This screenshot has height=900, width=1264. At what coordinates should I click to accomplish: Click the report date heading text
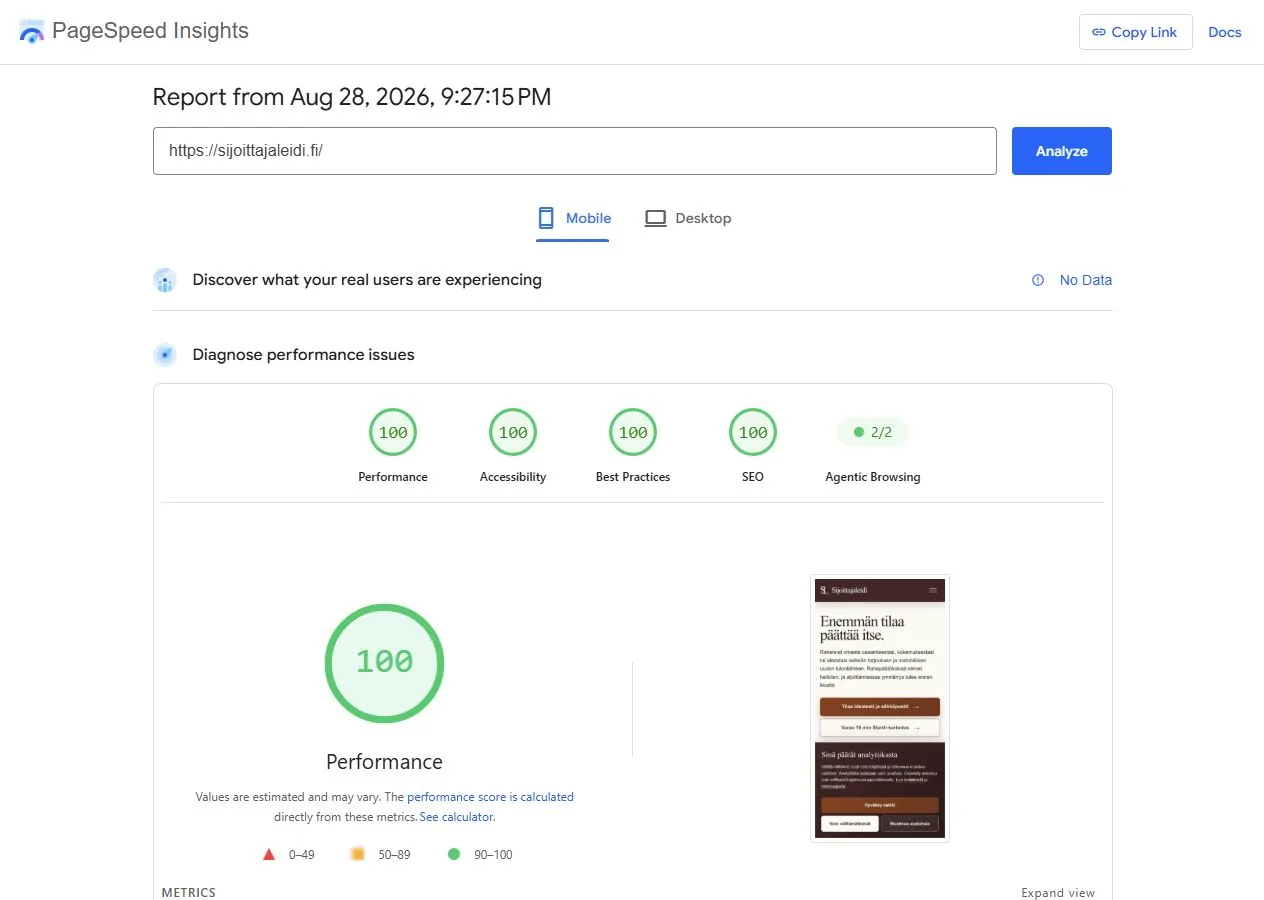pos(352,97)
